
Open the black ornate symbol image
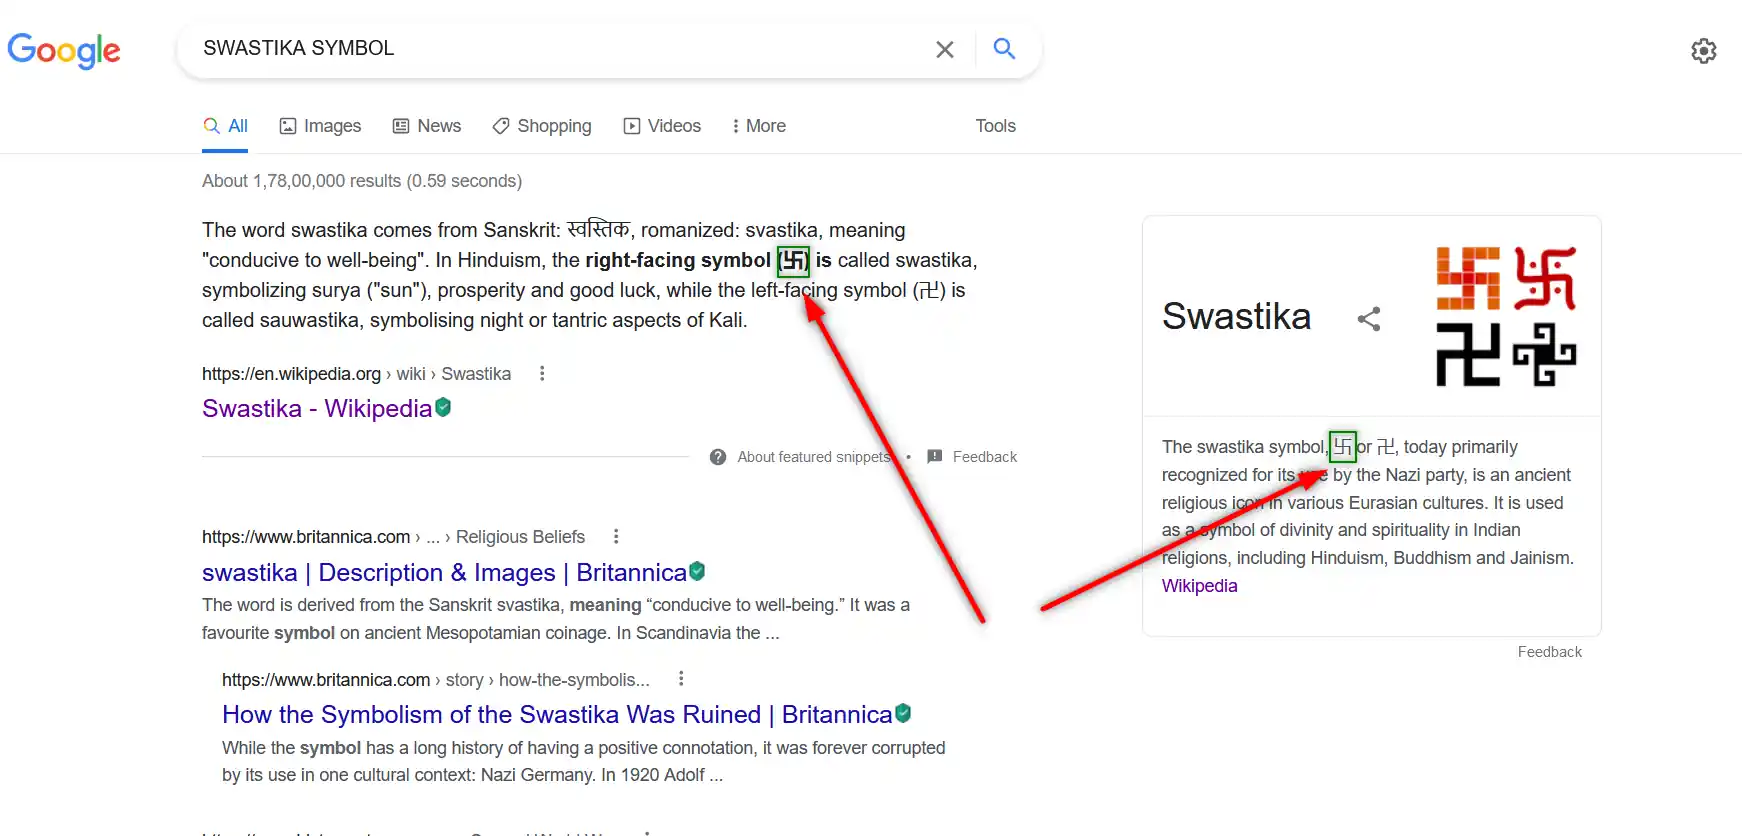point(1545,354)
